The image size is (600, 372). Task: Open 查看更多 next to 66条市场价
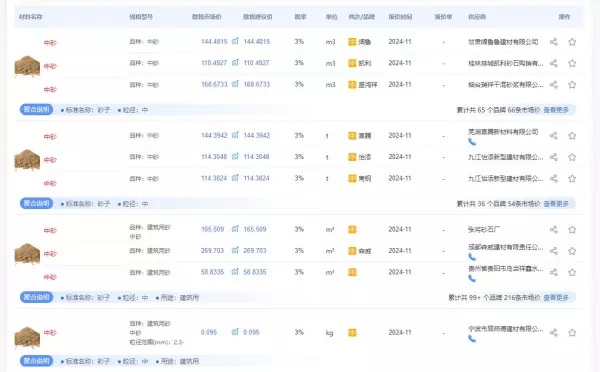(556, 110)
